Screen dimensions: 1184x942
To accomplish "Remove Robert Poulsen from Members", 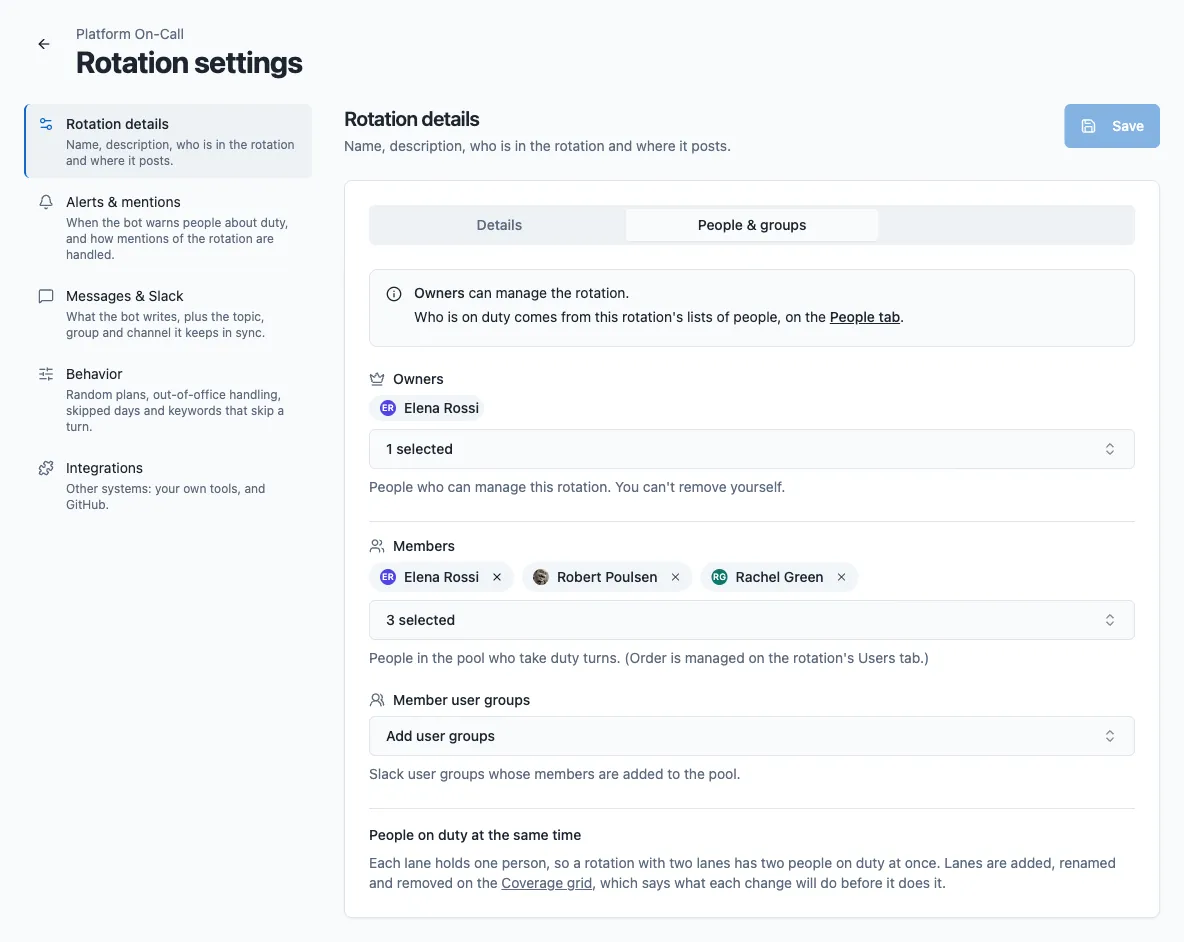I will pyautogui.click(x=675, y=577).
